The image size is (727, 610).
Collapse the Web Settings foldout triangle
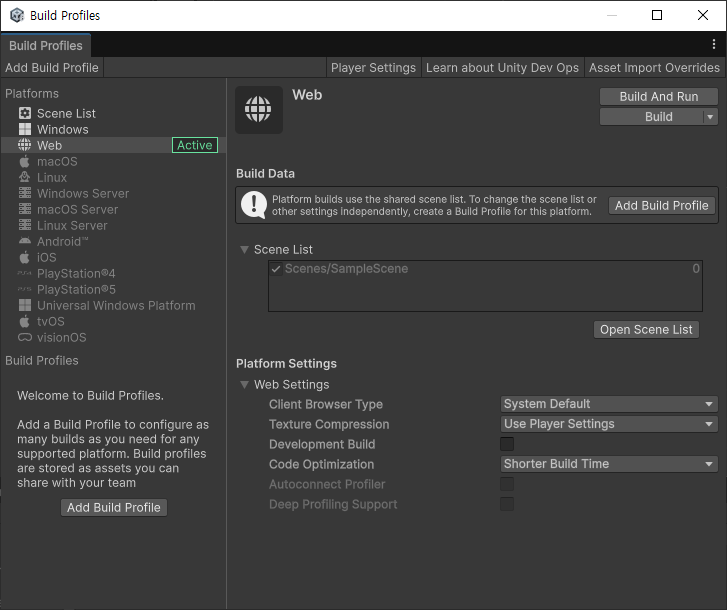click(244, 384)
